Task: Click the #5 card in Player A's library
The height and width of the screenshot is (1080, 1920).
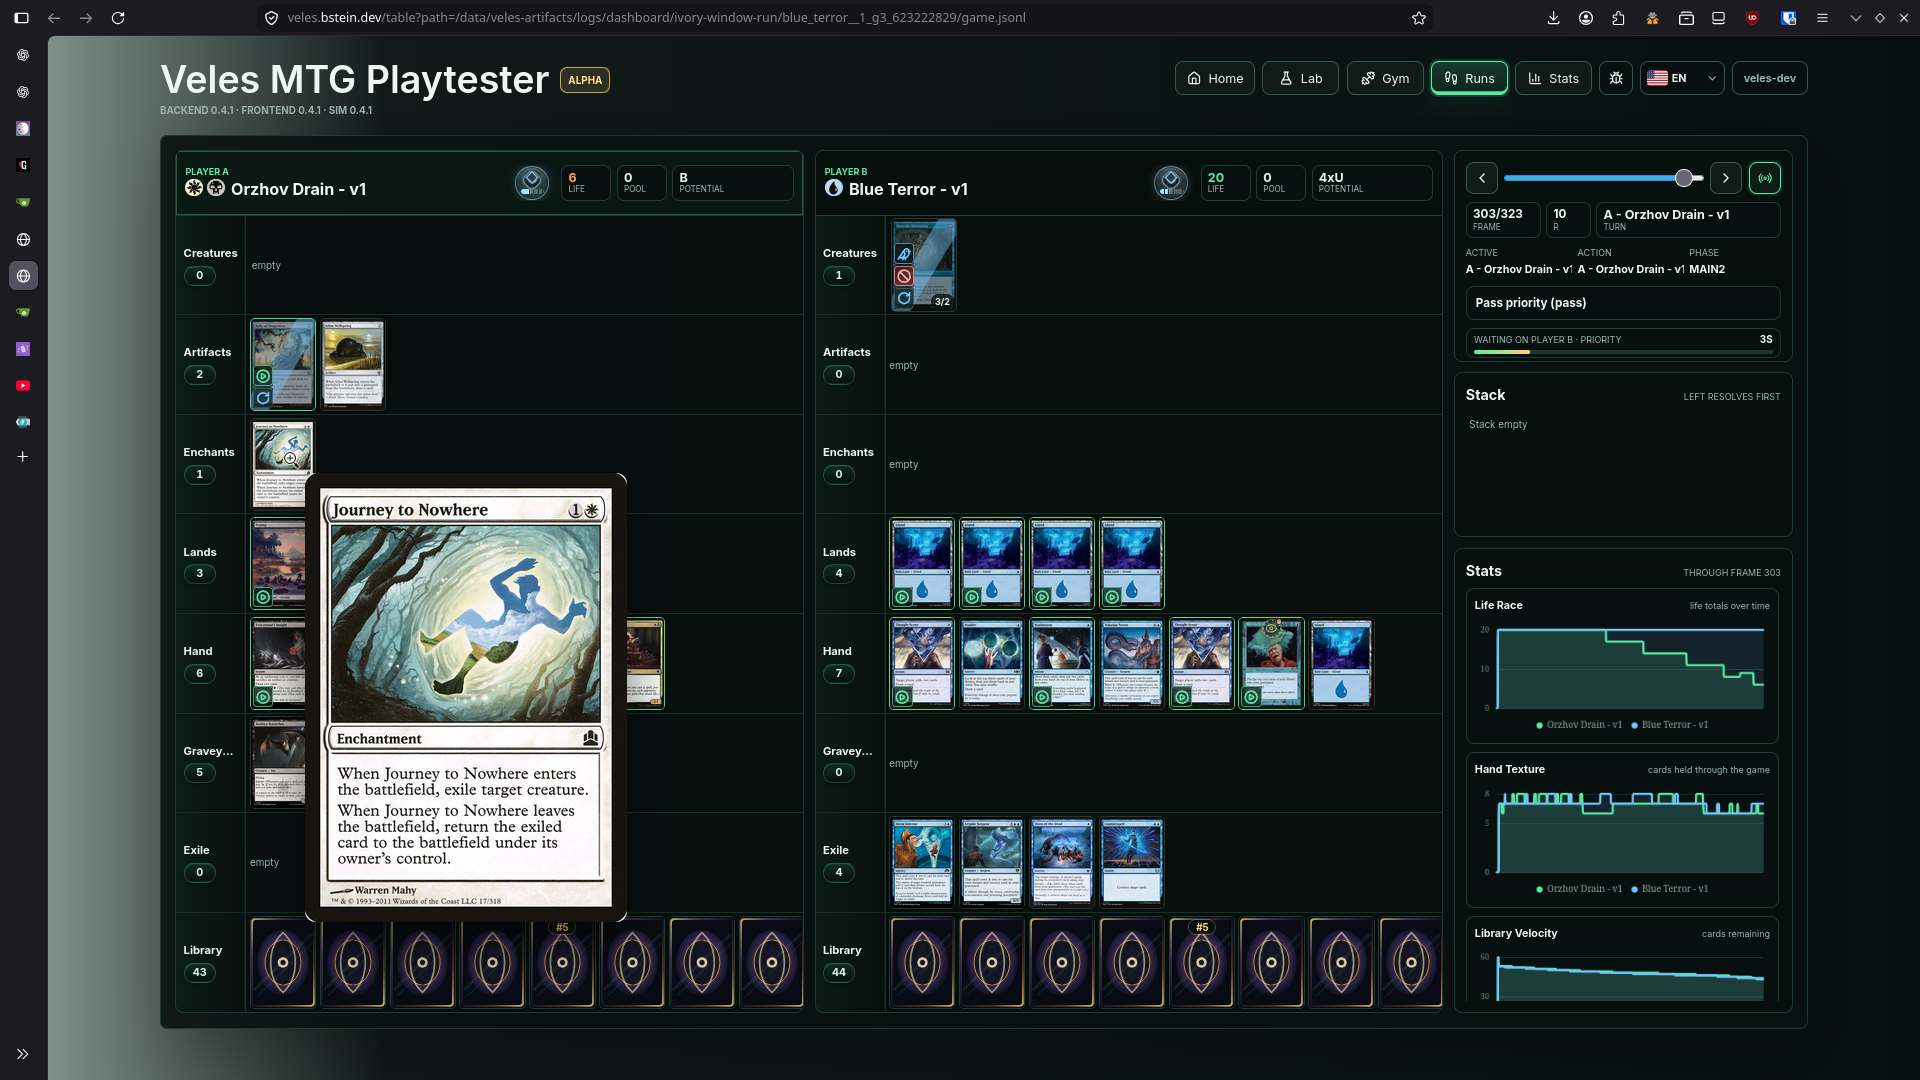Action: coord(562,963)
